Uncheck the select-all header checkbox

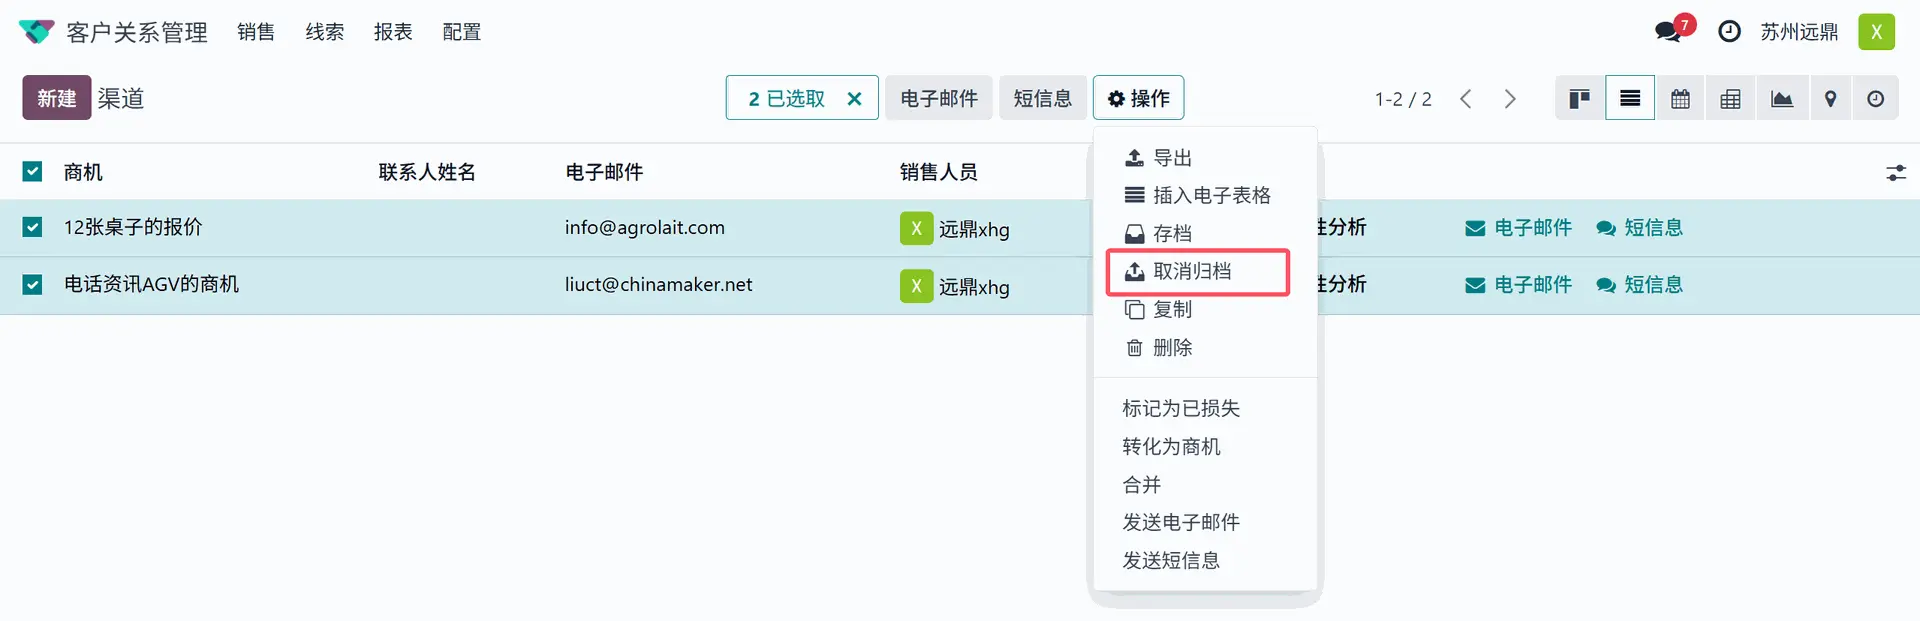point(32,171)
